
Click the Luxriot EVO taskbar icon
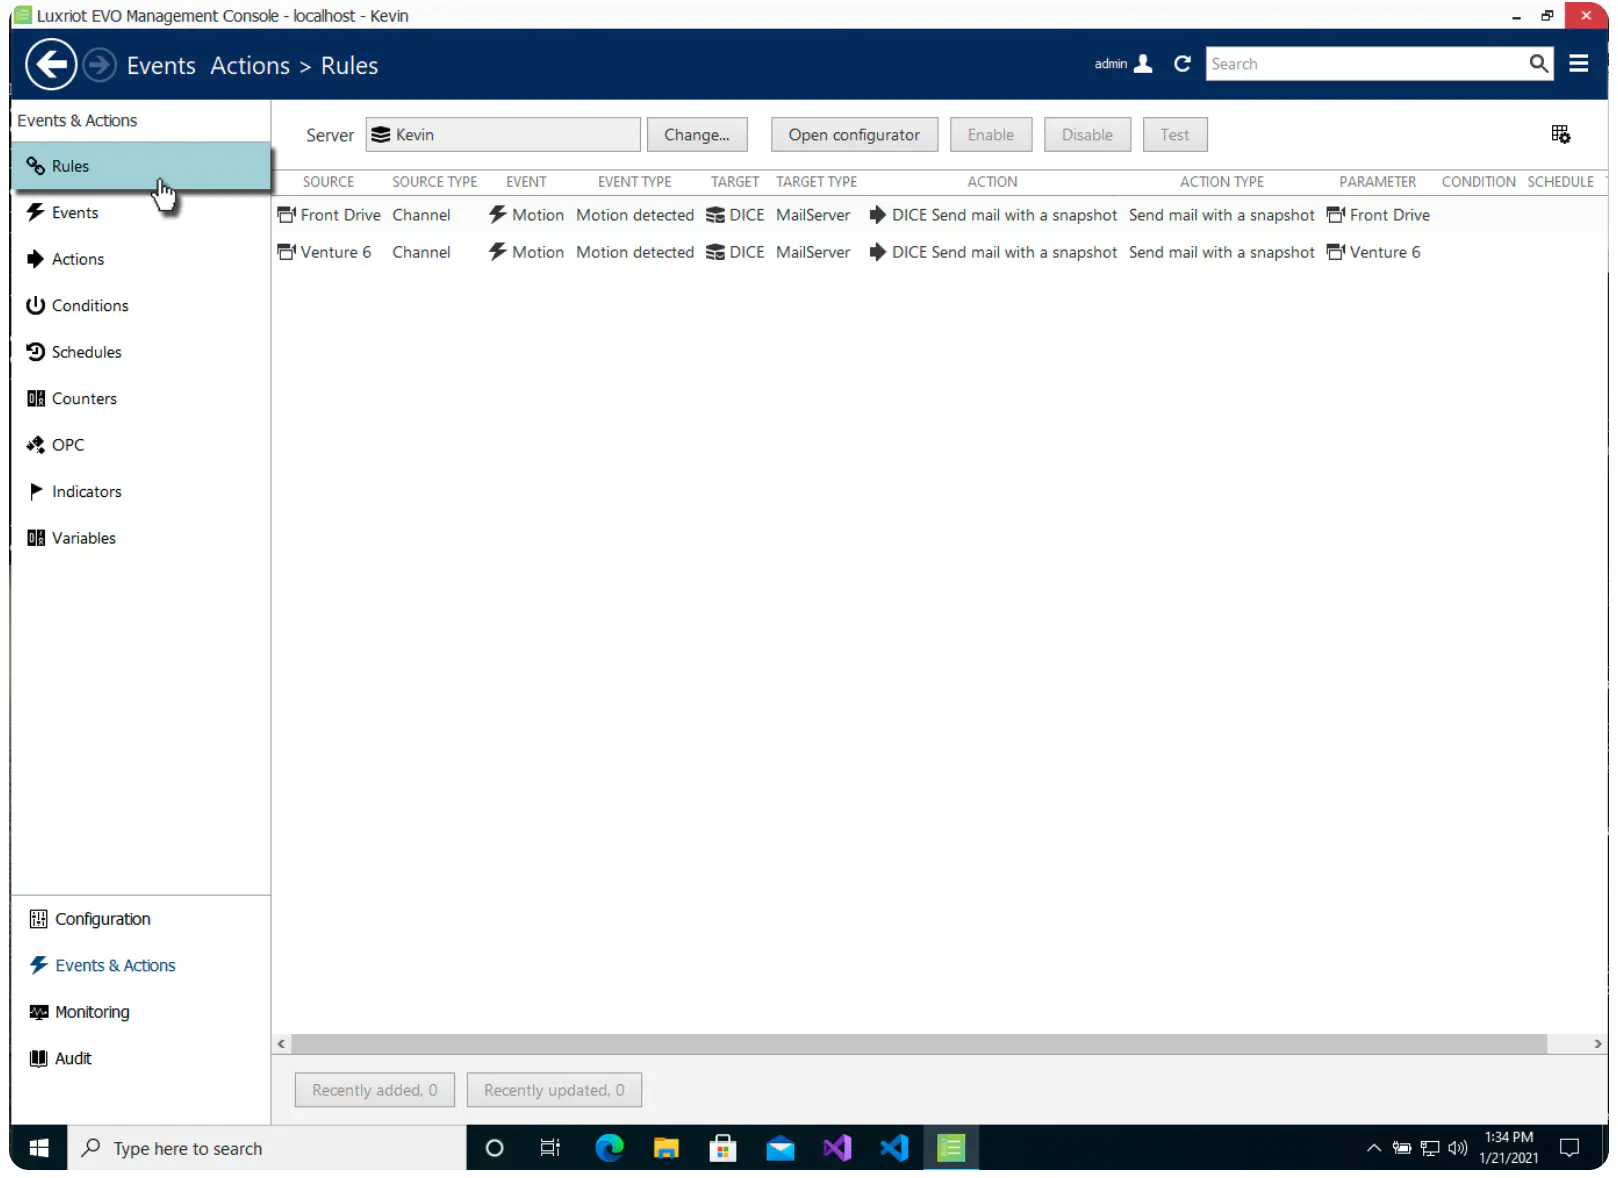(951, 1148)
